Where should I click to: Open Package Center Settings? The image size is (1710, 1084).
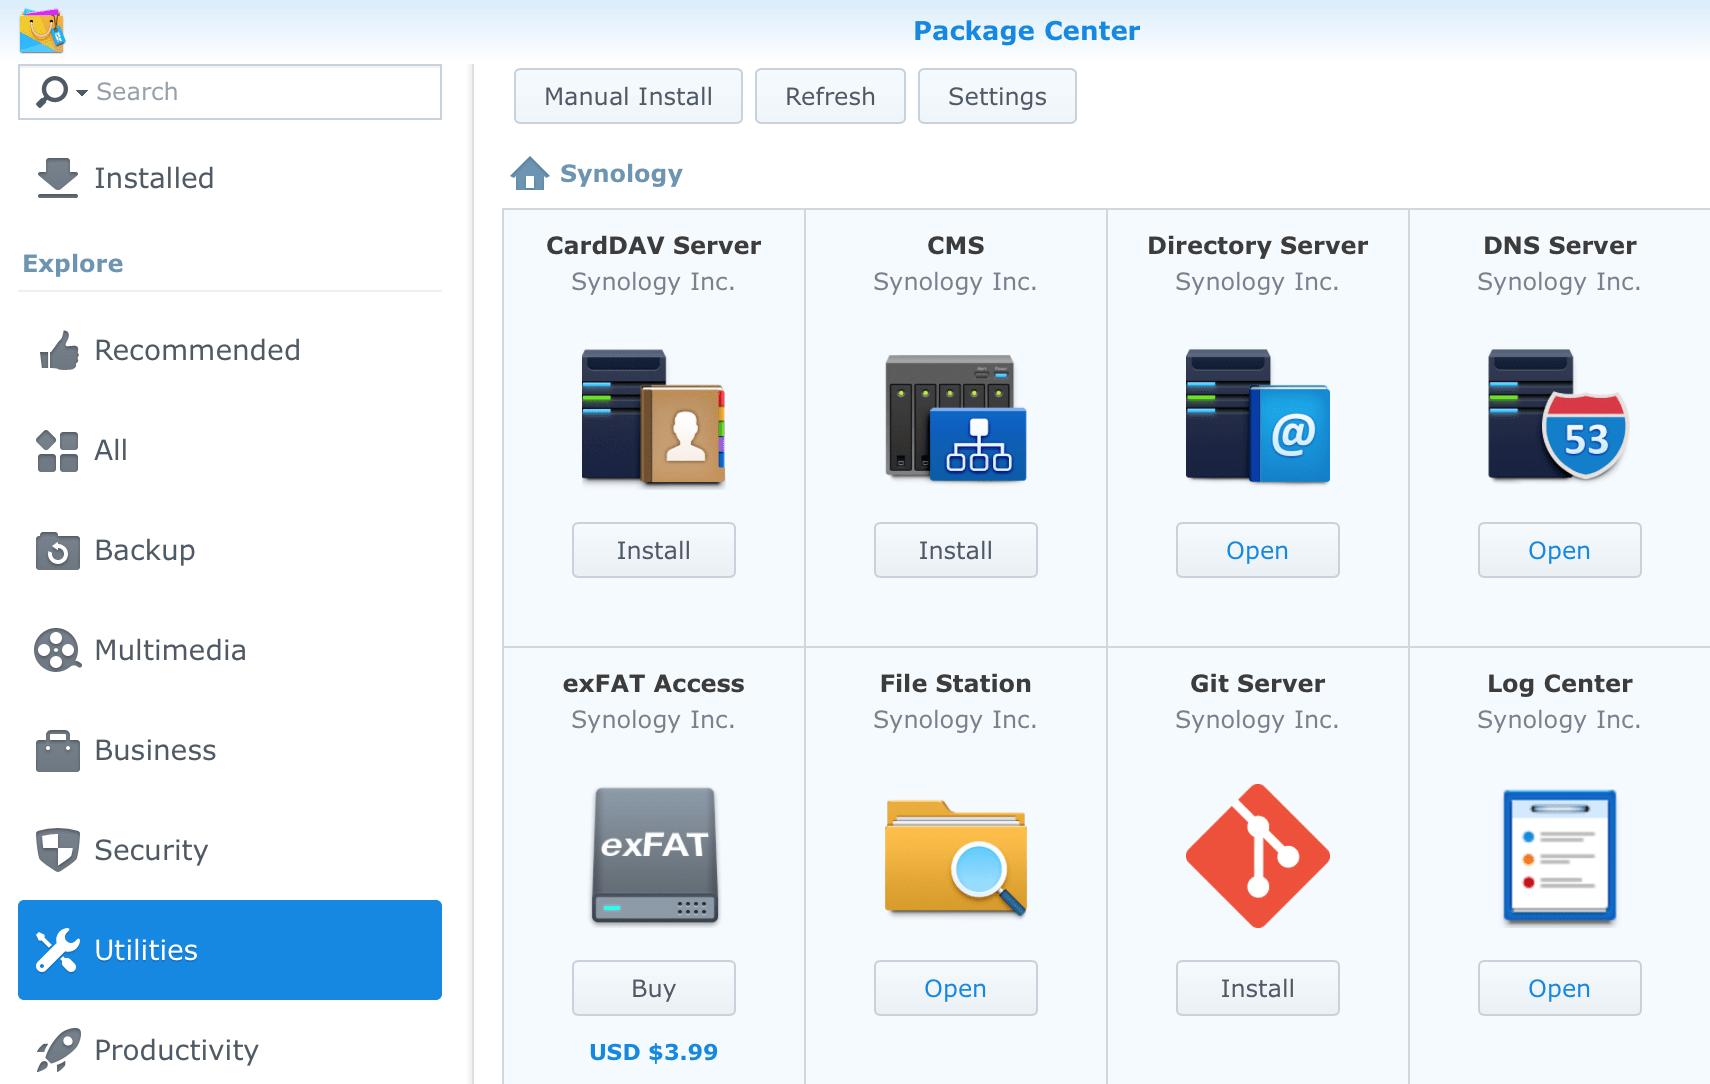(x=997, y=96)
